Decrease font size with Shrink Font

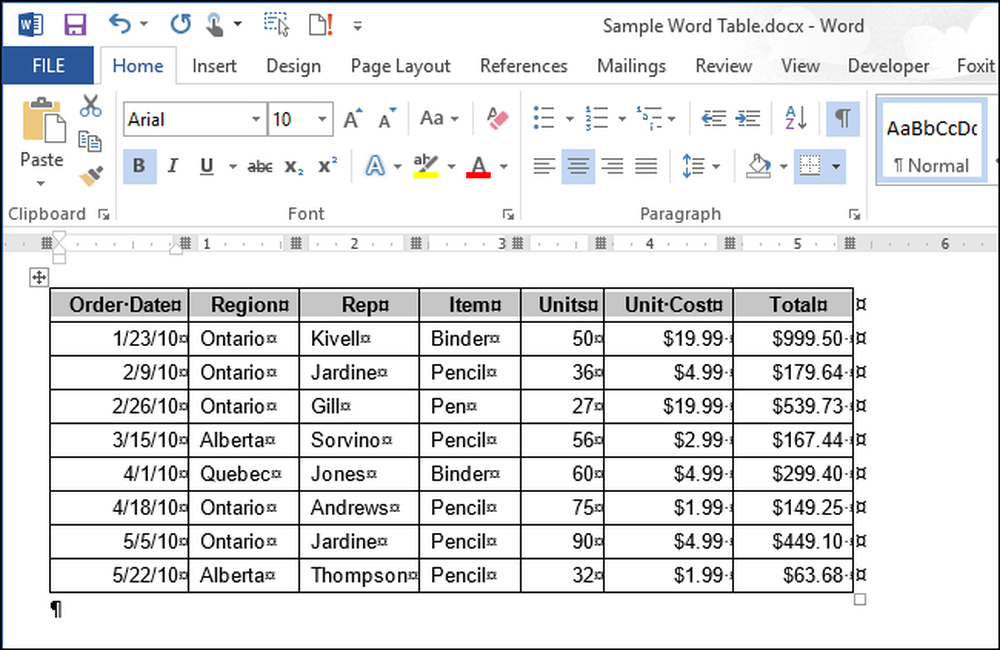pyautogui.click(x=386, y=119)
